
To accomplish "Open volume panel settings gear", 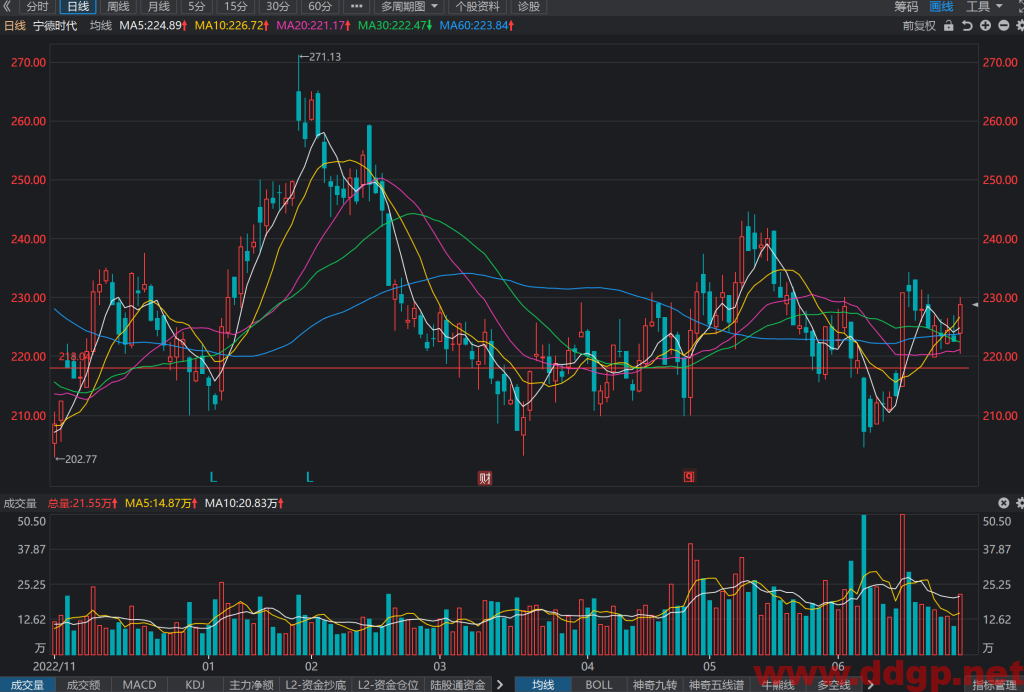I will [1020, 503].
